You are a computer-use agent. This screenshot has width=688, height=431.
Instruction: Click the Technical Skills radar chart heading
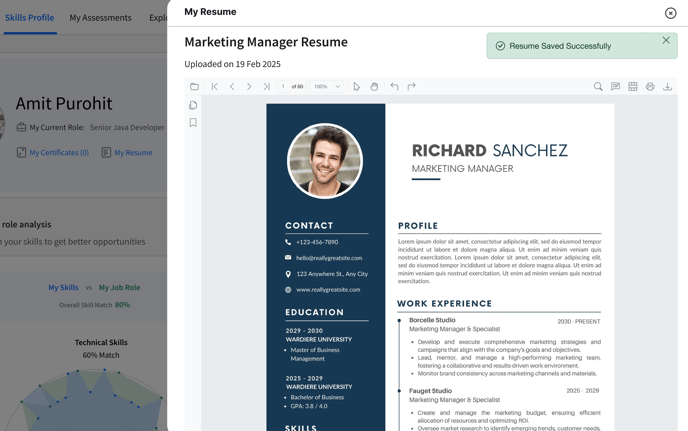pyautogui.click(x=101, y=342)
